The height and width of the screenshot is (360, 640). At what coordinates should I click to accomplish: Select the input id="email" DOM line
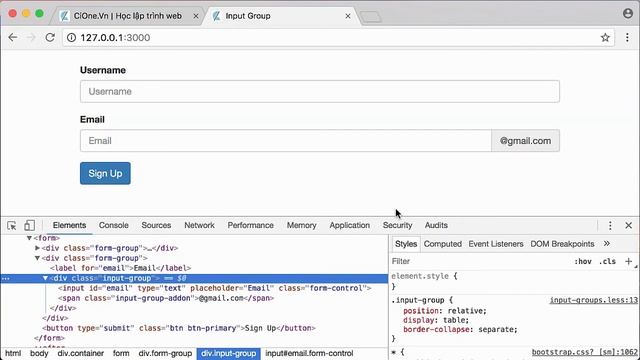[x=215, y=288]
